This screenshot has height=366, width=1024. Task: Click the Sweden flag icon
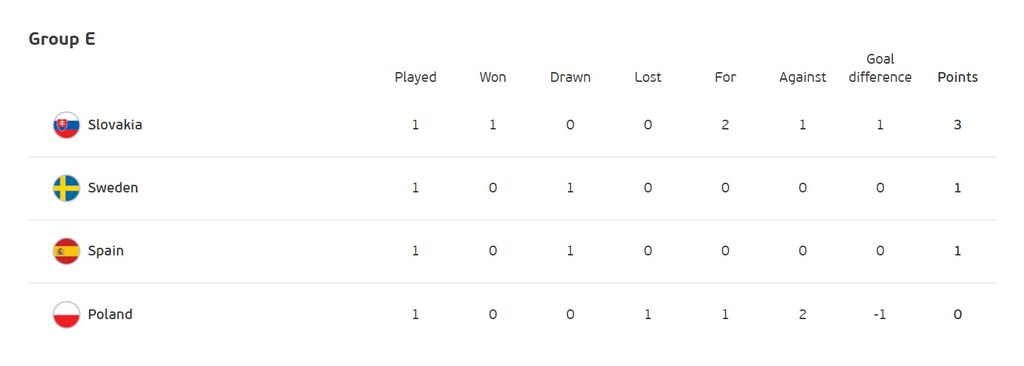66,188
